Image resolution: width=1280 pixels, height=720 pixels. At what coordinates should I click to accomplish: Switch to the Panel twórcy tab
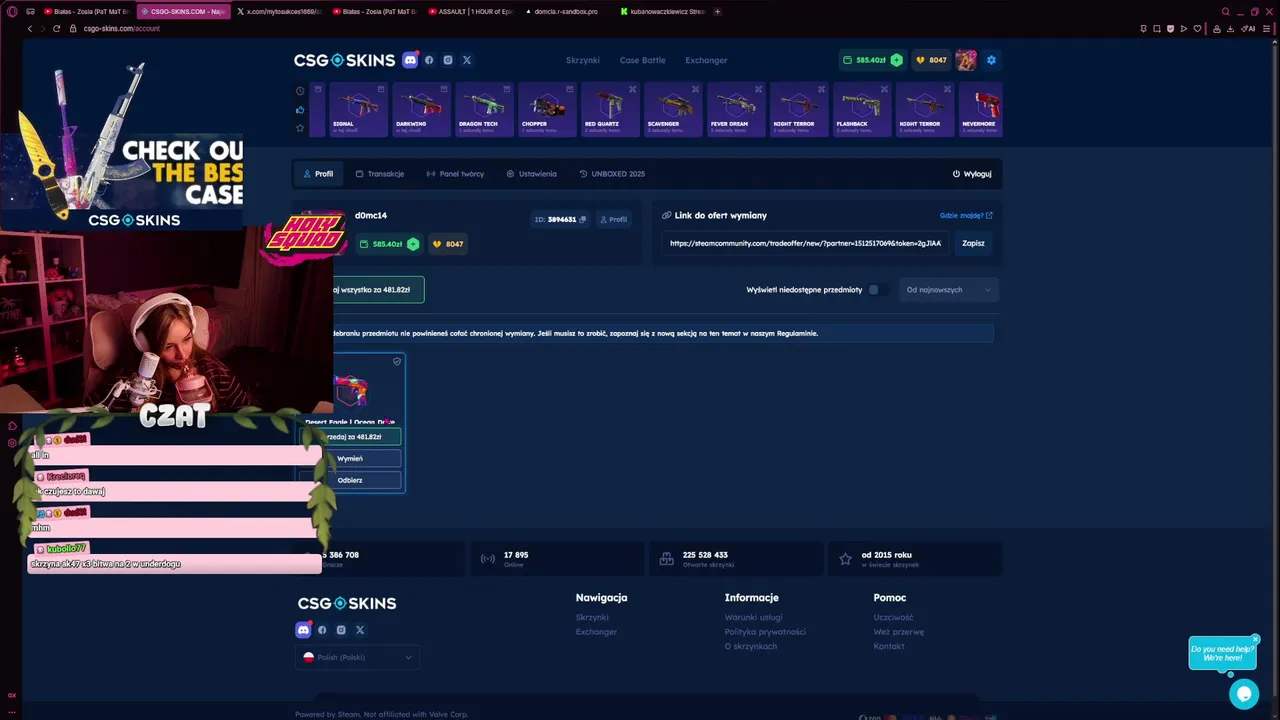(455, 174)
